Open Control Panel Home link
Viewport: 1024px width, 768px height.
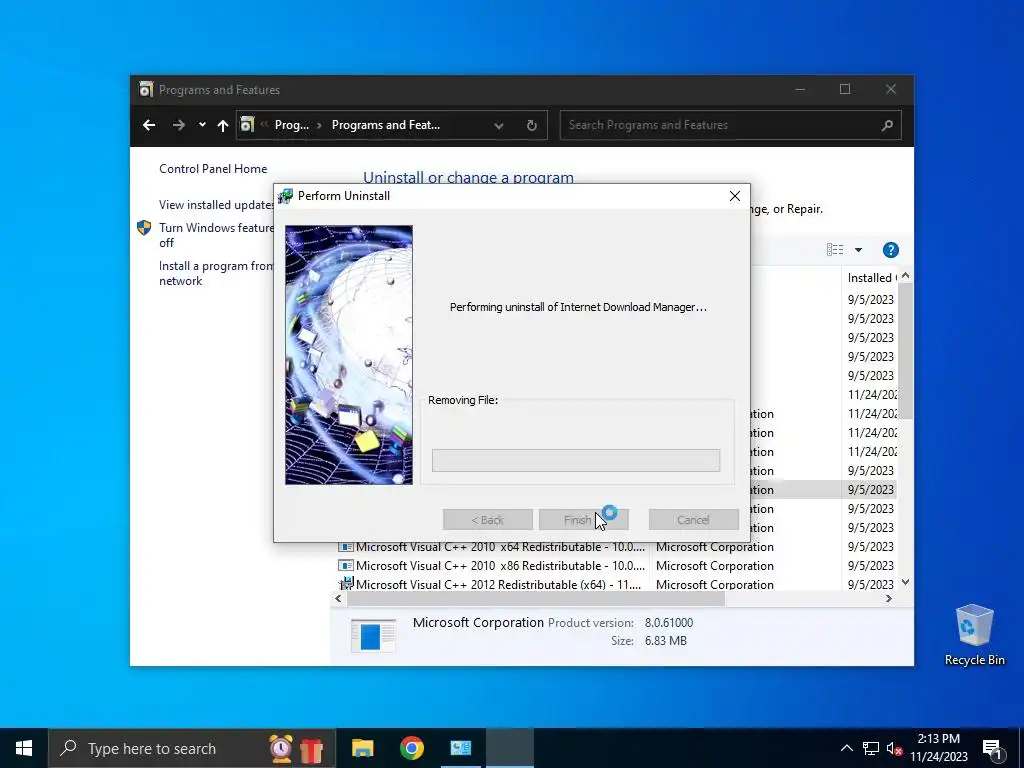click(213, 168)
